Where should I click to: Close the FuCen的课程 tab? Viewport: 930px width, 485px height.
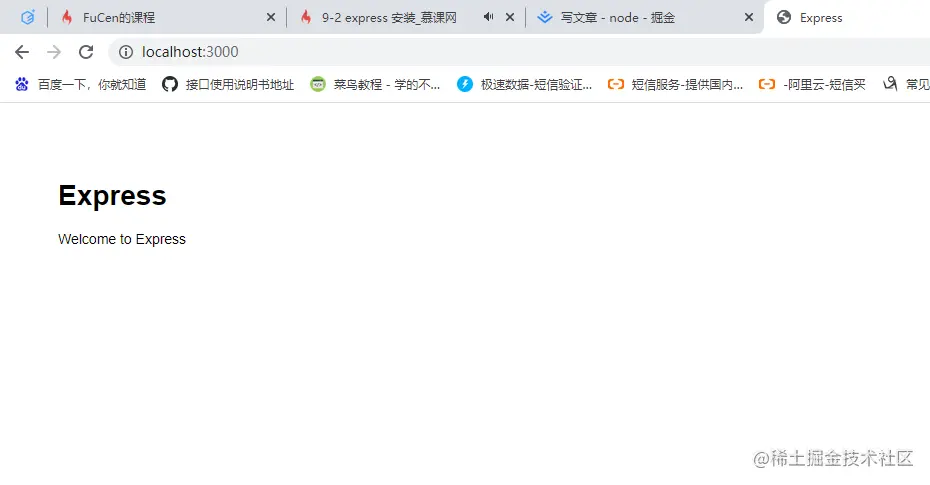click(271, 17)
